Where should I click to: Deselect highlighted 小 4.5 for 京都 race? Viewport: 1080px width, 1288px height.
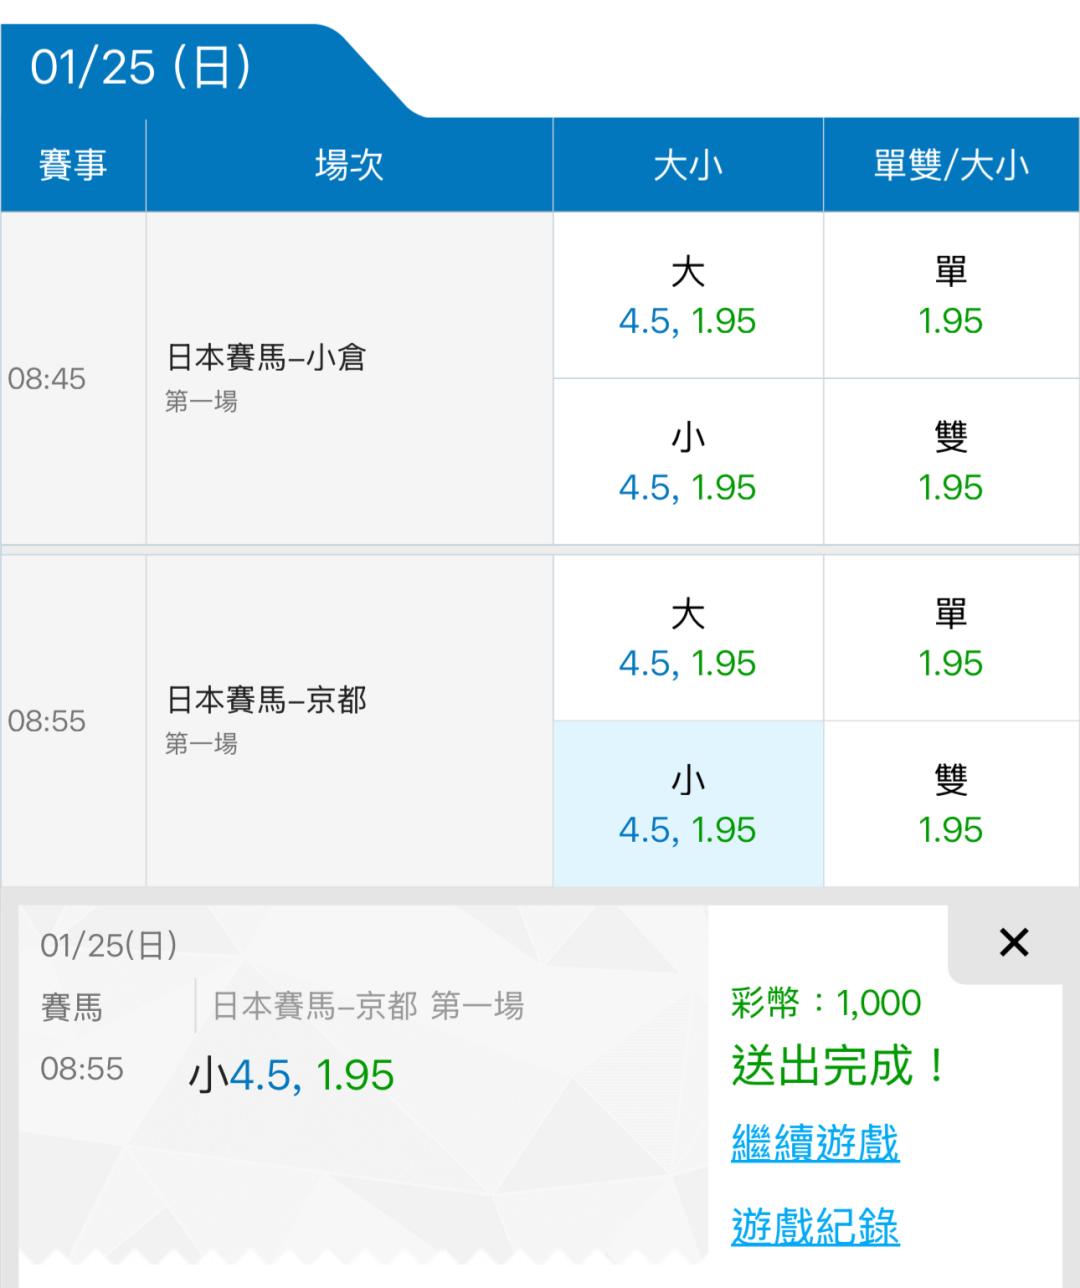(x=687, y=804)
